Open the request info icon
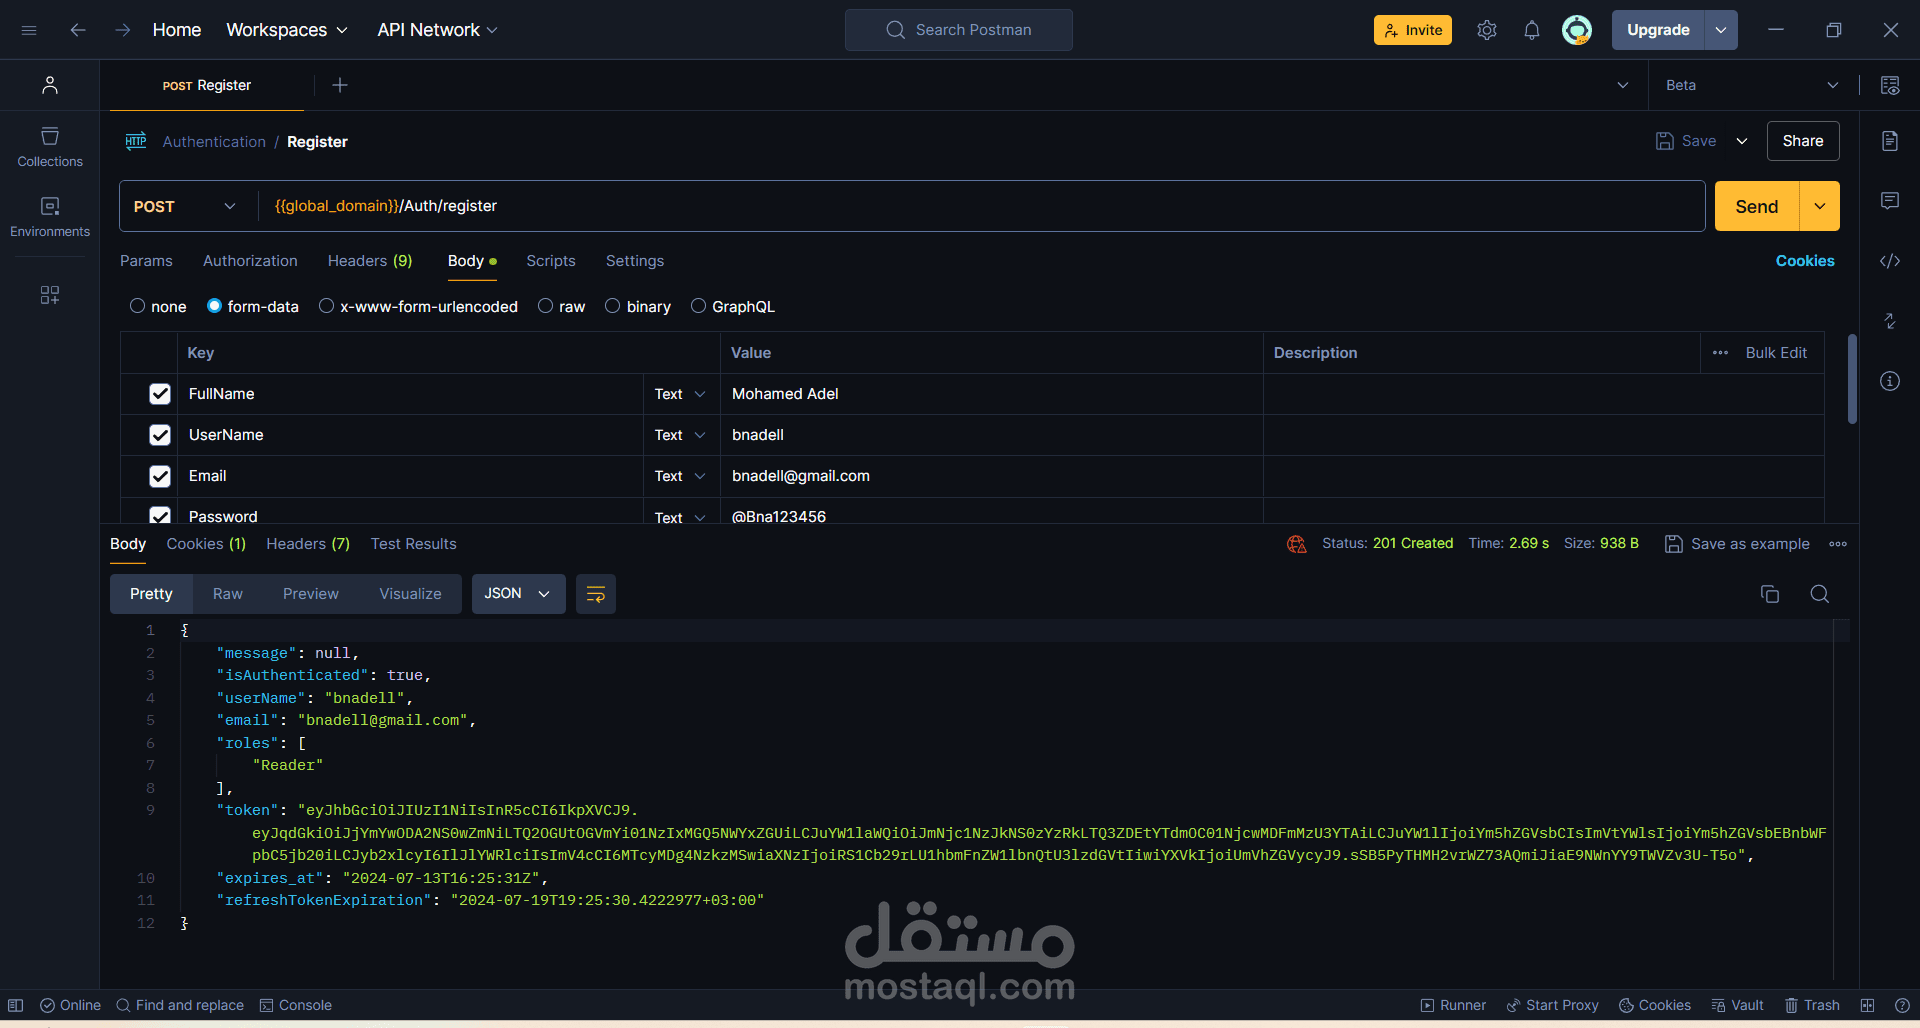This screenshot has width=1920, height=1028. [1889, 381]
